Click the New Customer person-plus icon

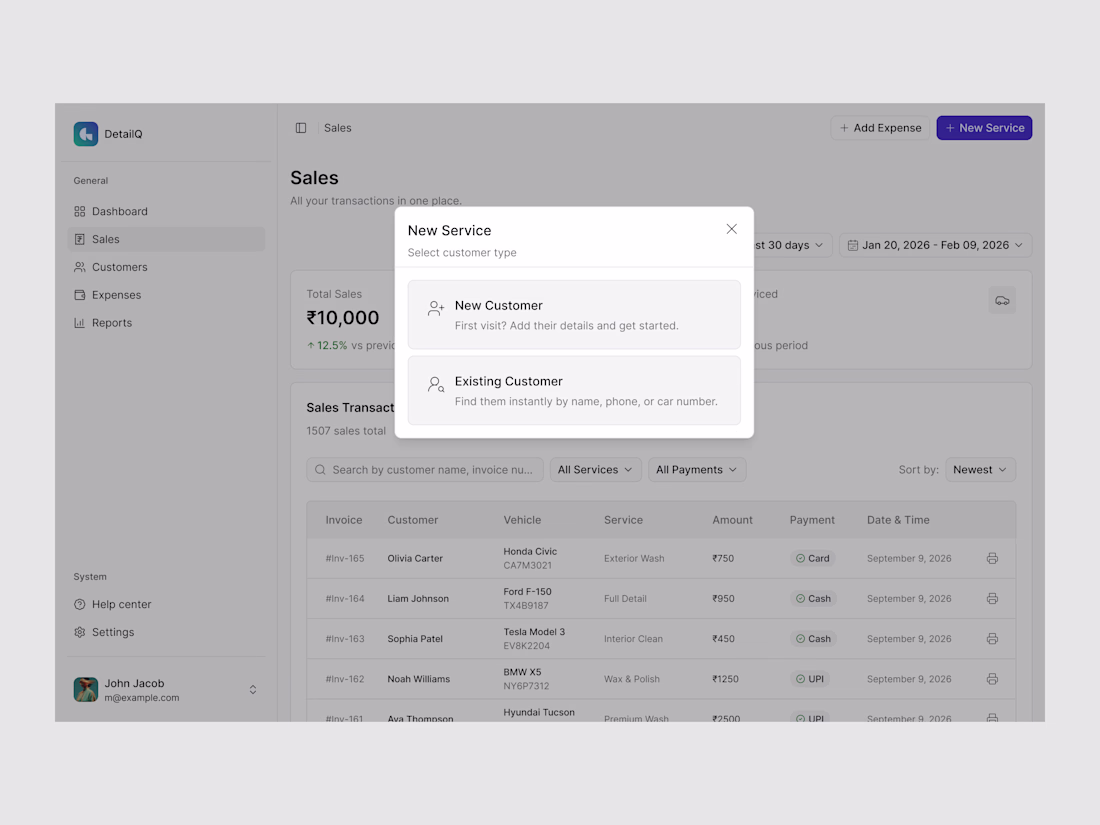(436, 308)
